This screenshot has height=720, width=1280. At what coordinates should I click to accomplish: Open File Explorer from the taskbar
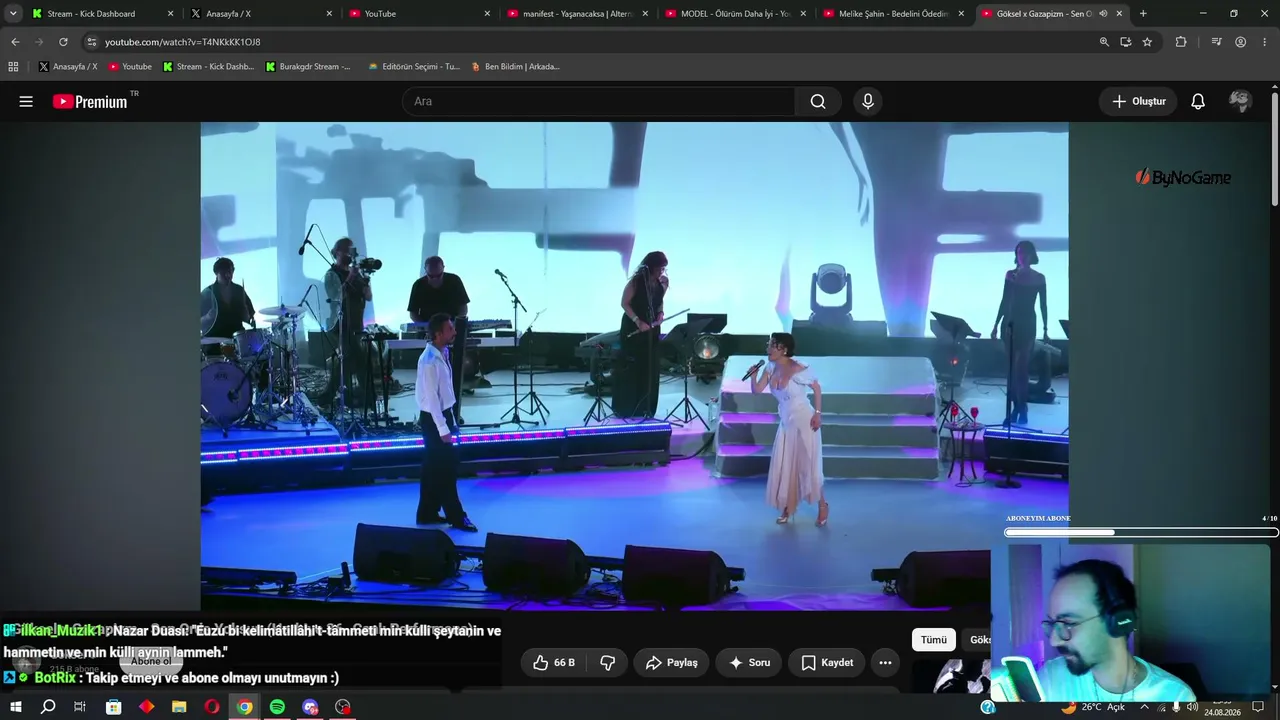click(x=179, y=707)
